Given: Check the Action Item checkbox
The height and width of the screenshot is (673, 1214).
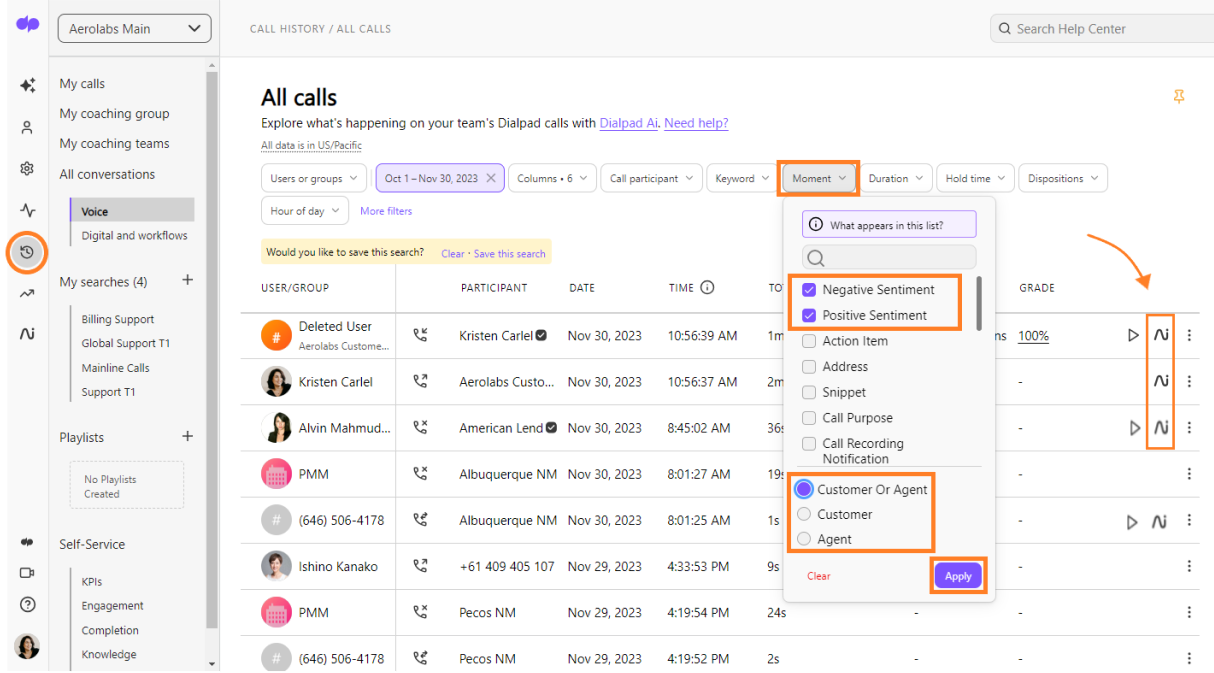Looking at the screenshot, I should click(809, 341).
